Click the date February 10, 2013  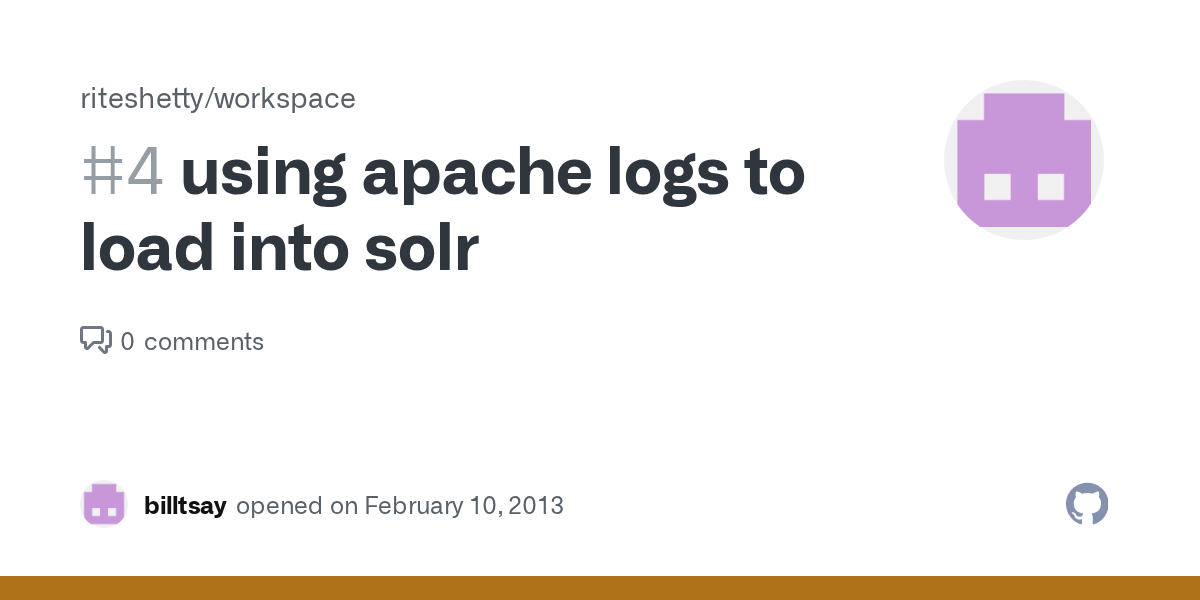pyautogui.click(x=464, y=506)
